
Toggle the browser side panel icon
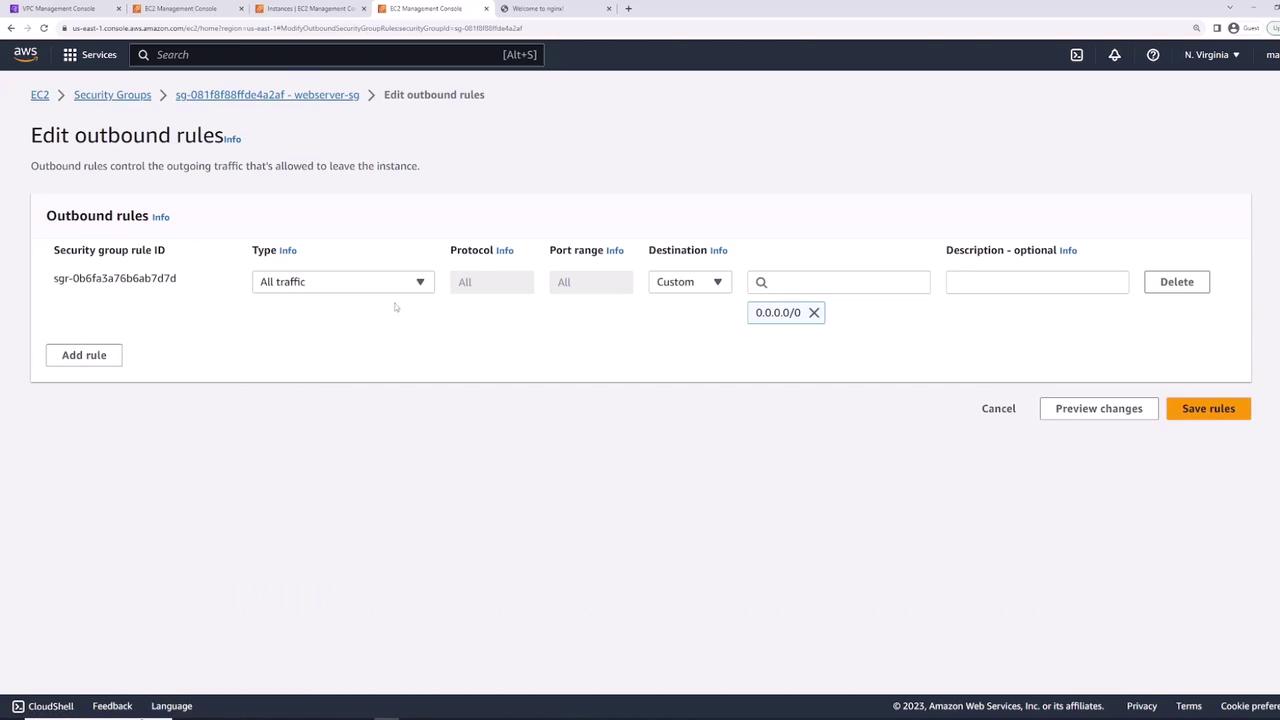1217,28
